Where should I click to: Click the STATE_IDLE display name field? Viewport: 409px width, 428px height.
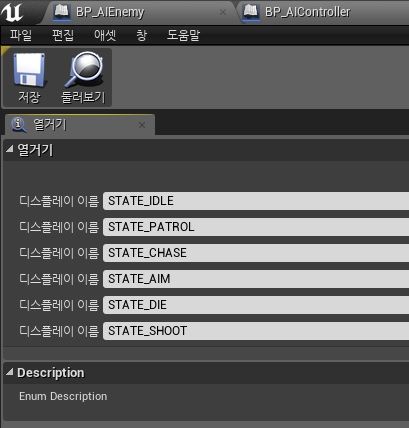[x=256, y=201]
